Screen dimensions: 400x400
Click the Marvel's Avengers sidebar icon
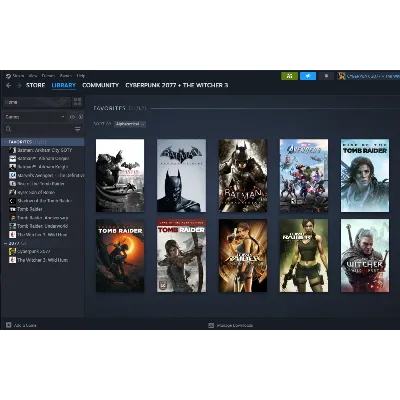coord(13,175)
